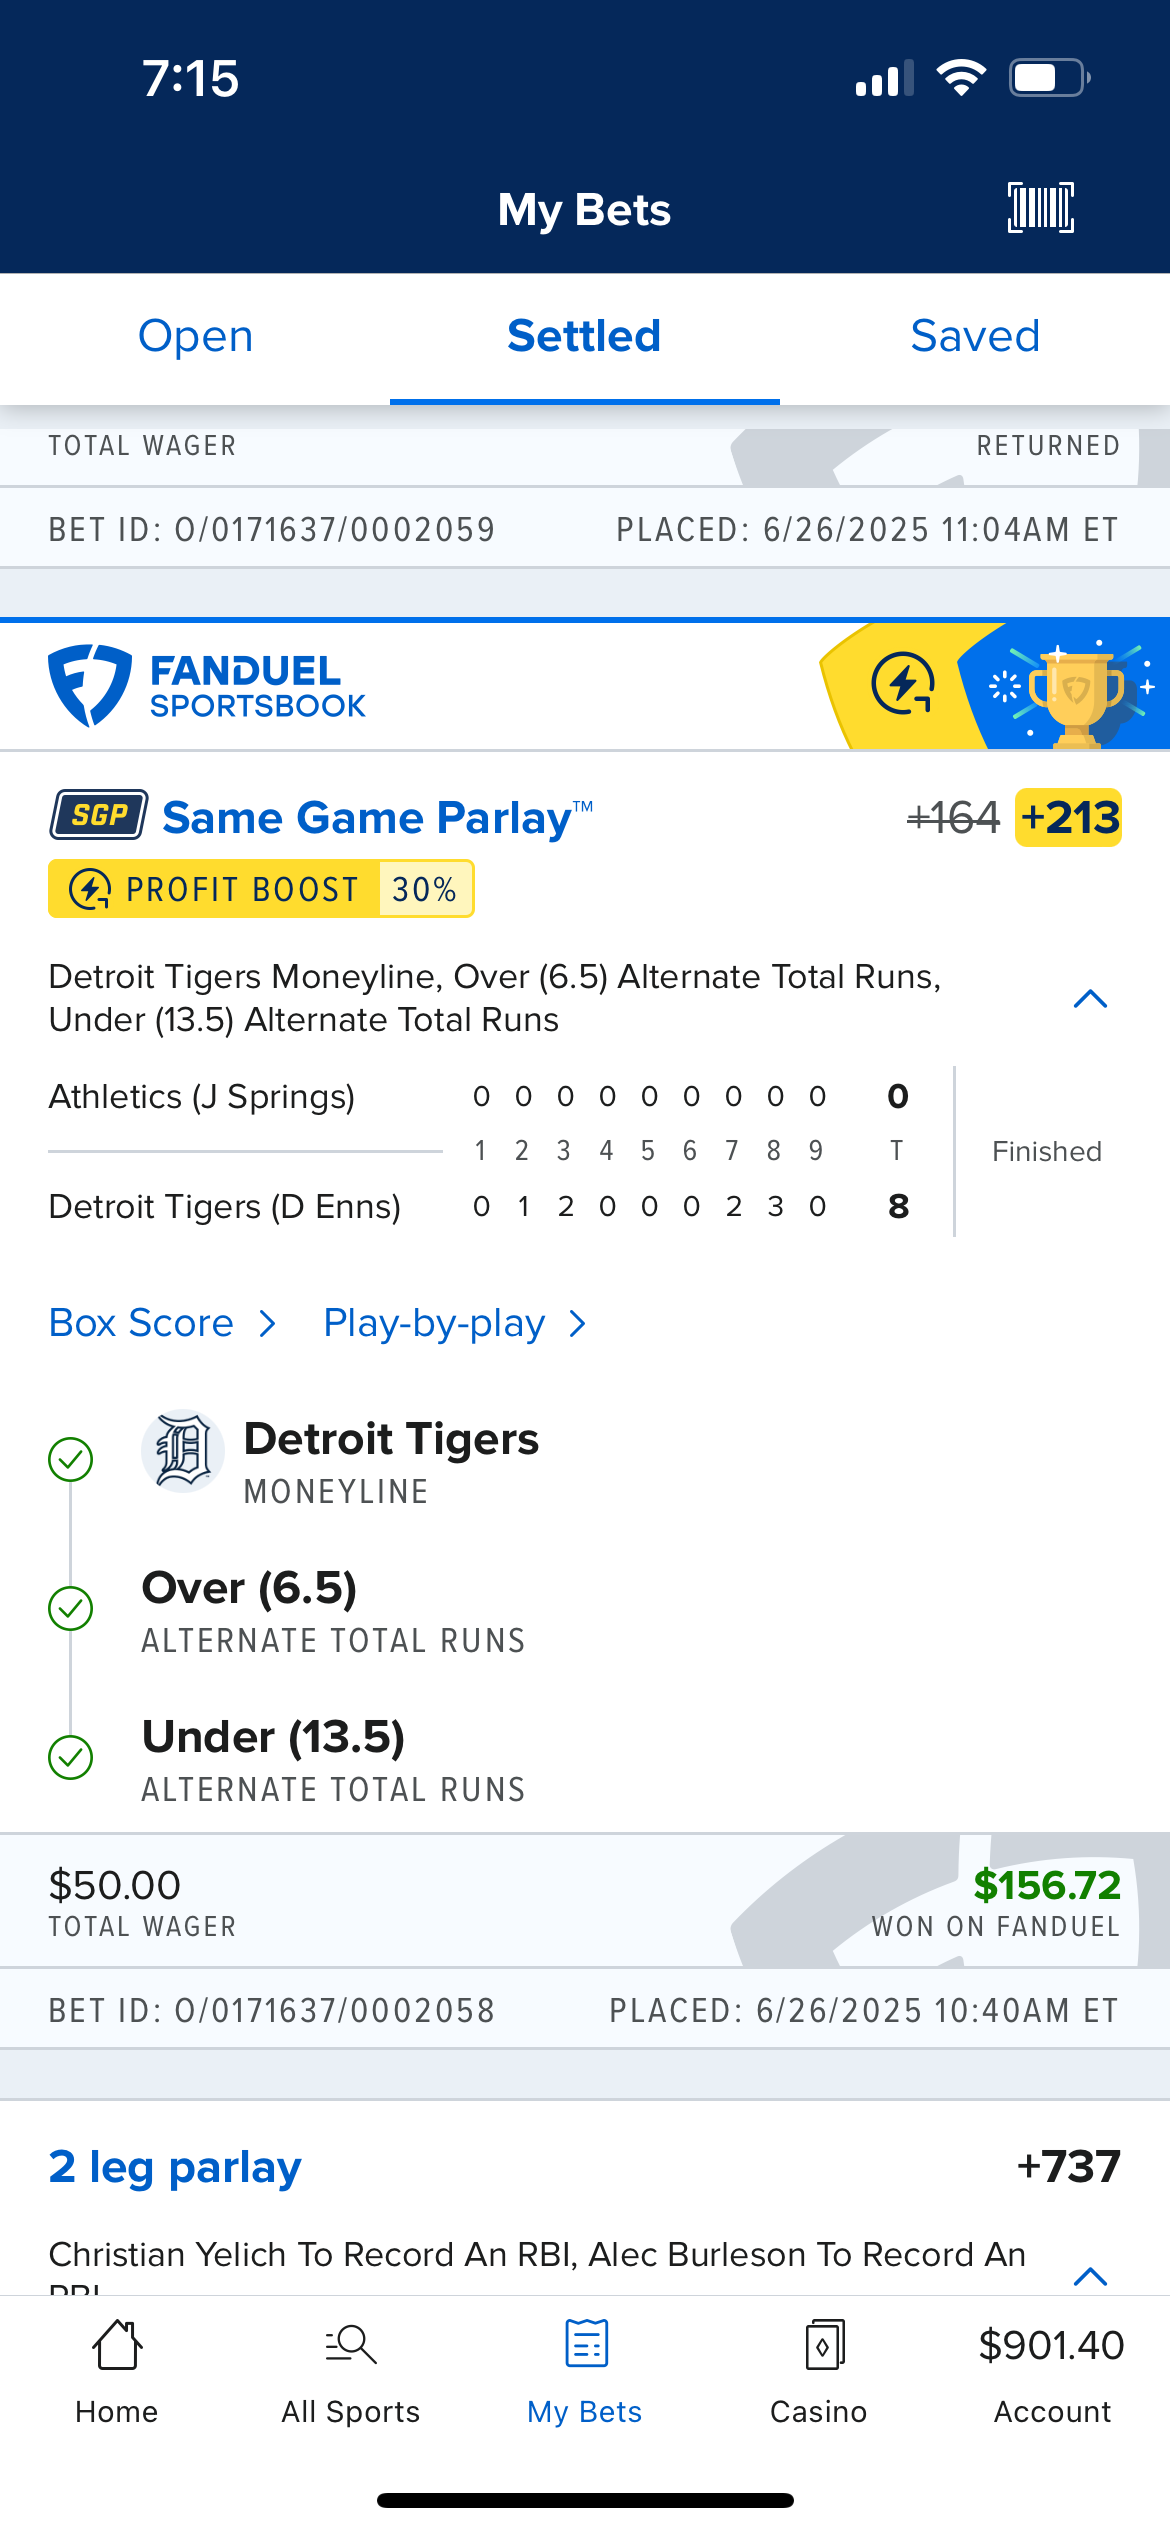
Task: Open the Casino cards icon
Action: point(824,2344)
